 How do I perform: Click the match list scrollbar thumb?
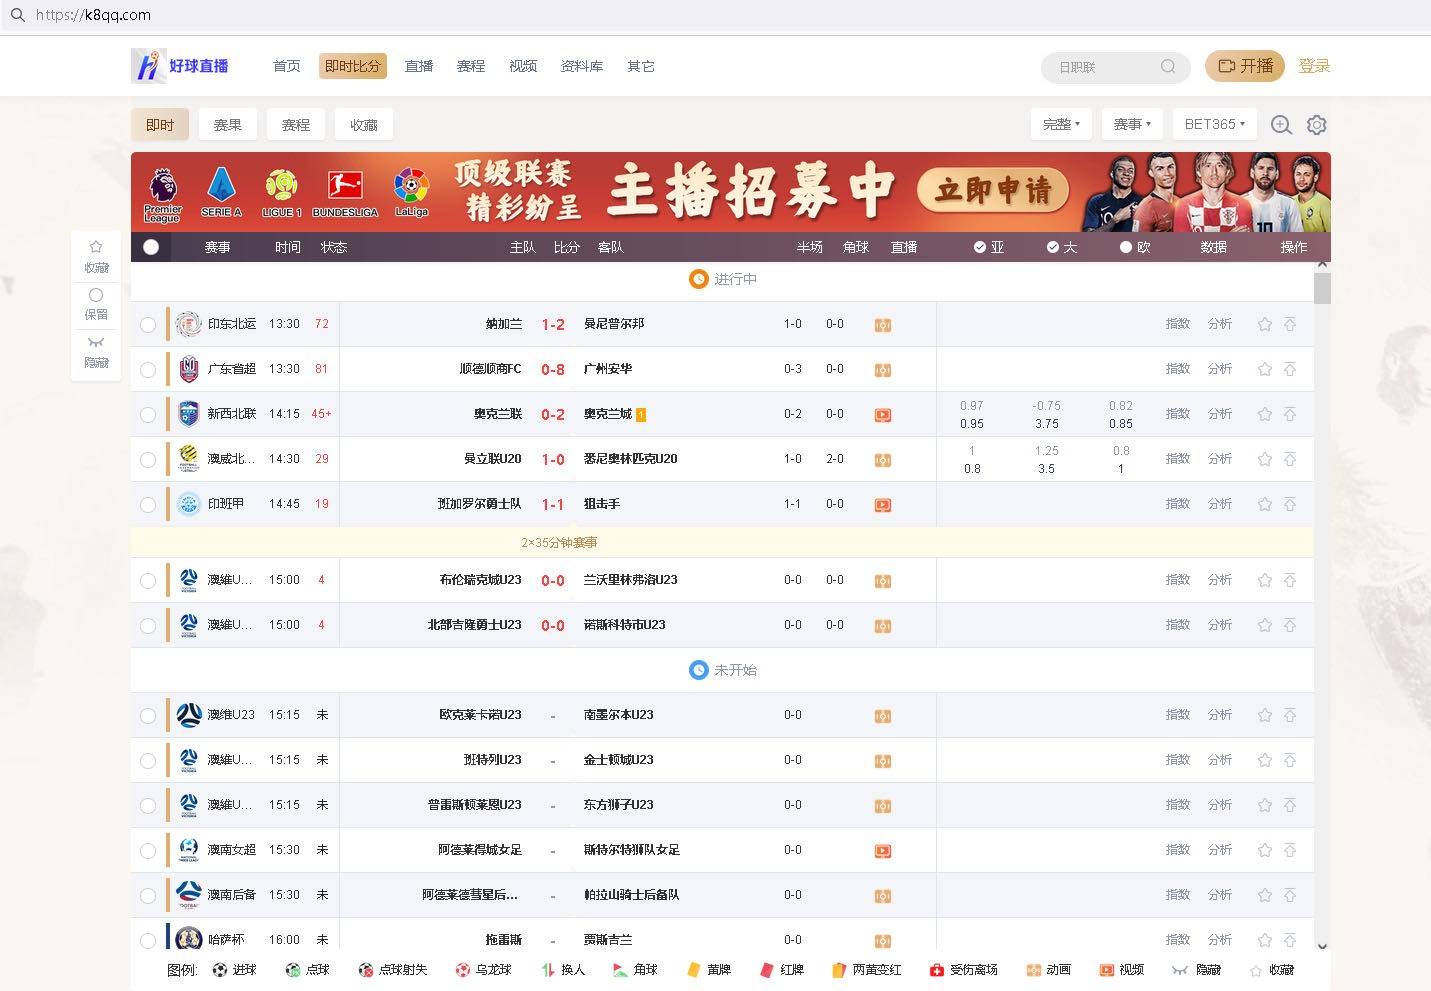(1322, 288)
